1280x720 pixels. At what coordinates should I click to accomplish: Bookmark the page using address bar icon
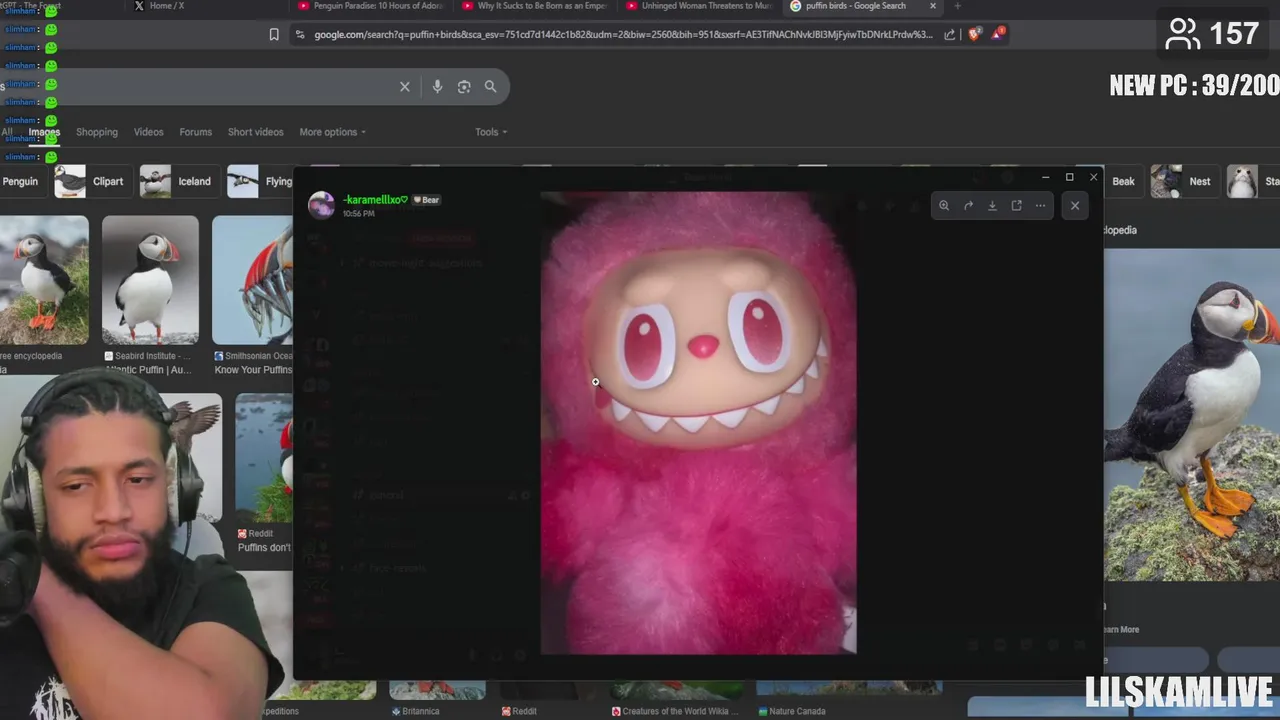click(x=274, y=34)
